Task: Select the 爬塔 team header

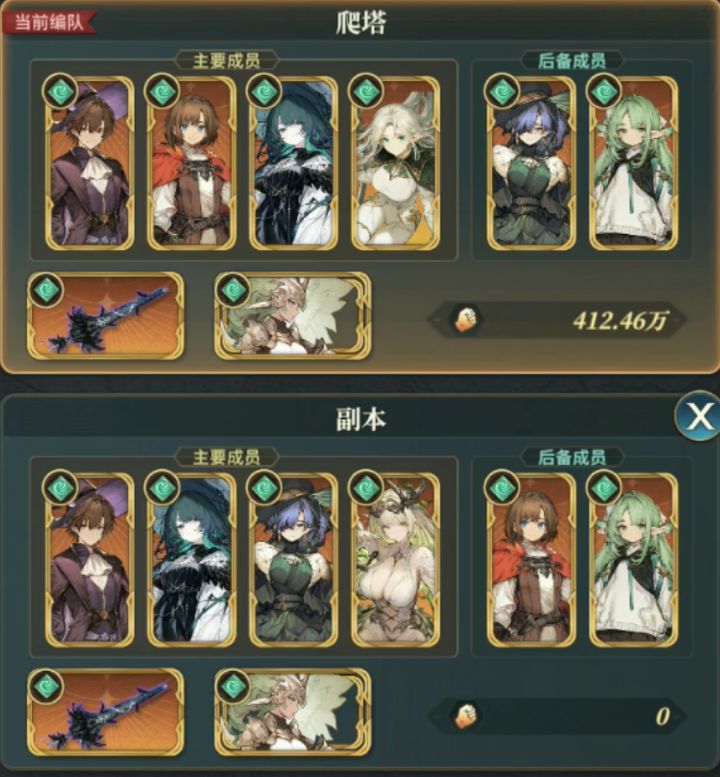Action: point(360,23)
